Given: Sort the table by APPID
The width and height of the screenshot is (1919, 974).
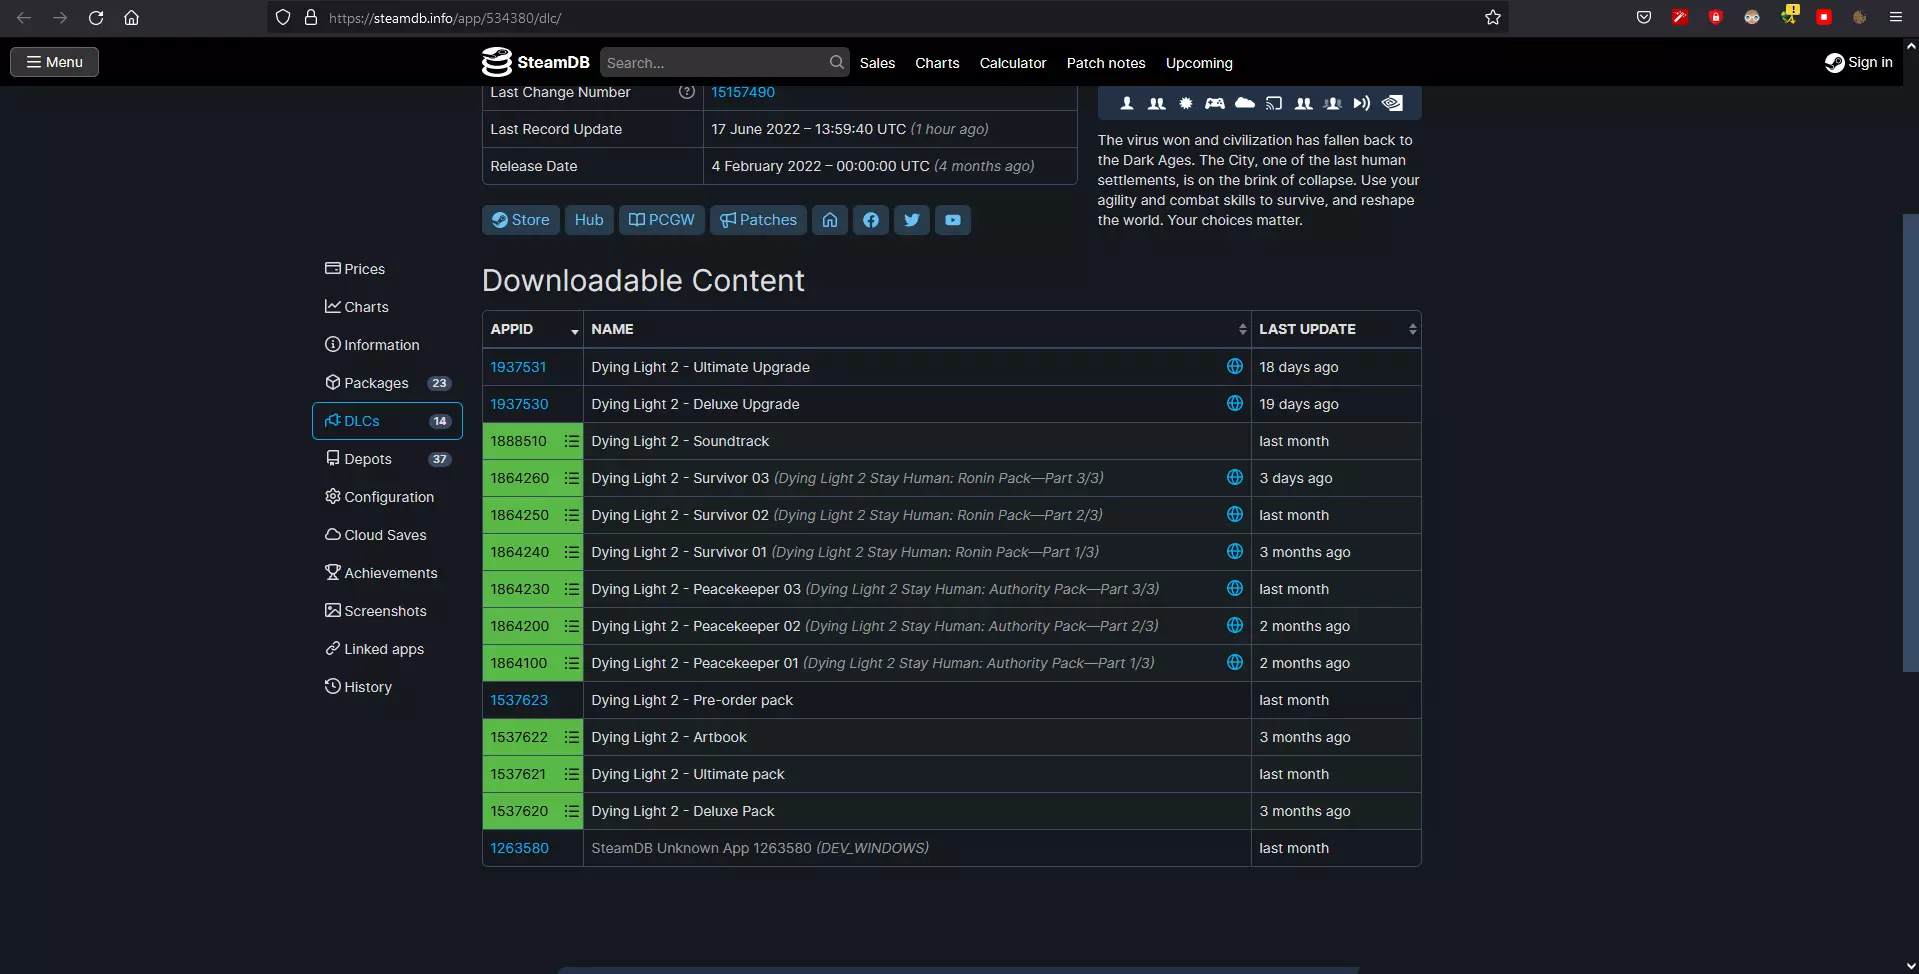Looking at the screenshot, I should (533, 329).
